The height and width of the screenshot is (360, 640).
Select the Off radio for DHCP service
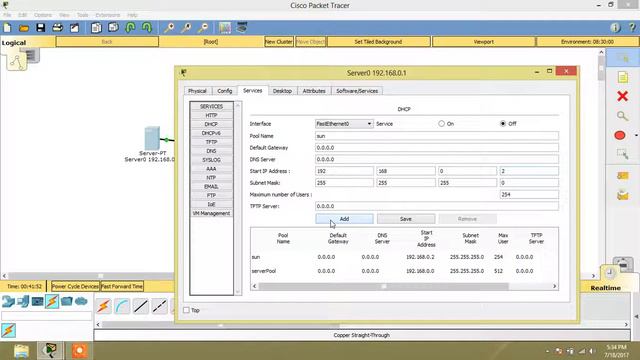tap(503, 124)
